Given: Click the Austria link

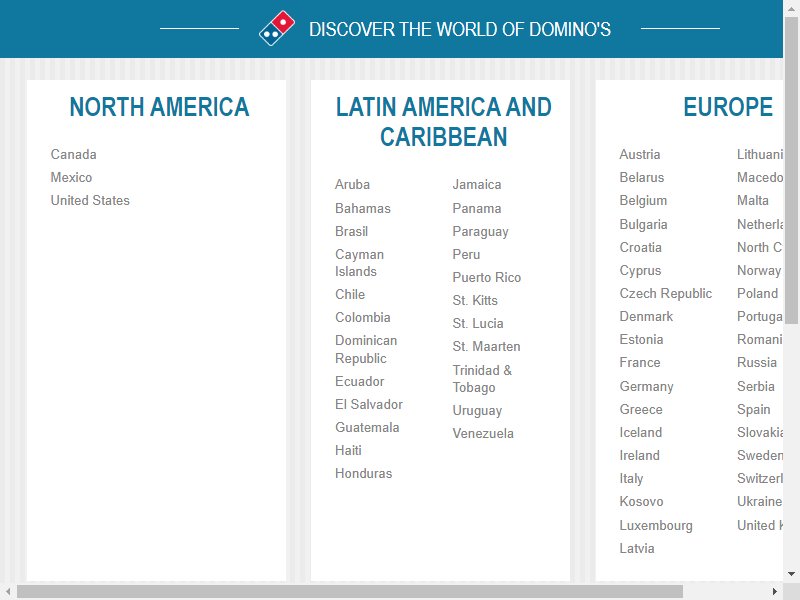Looking at the screenshot, I should pyautogui.click(x=640, y=154).
